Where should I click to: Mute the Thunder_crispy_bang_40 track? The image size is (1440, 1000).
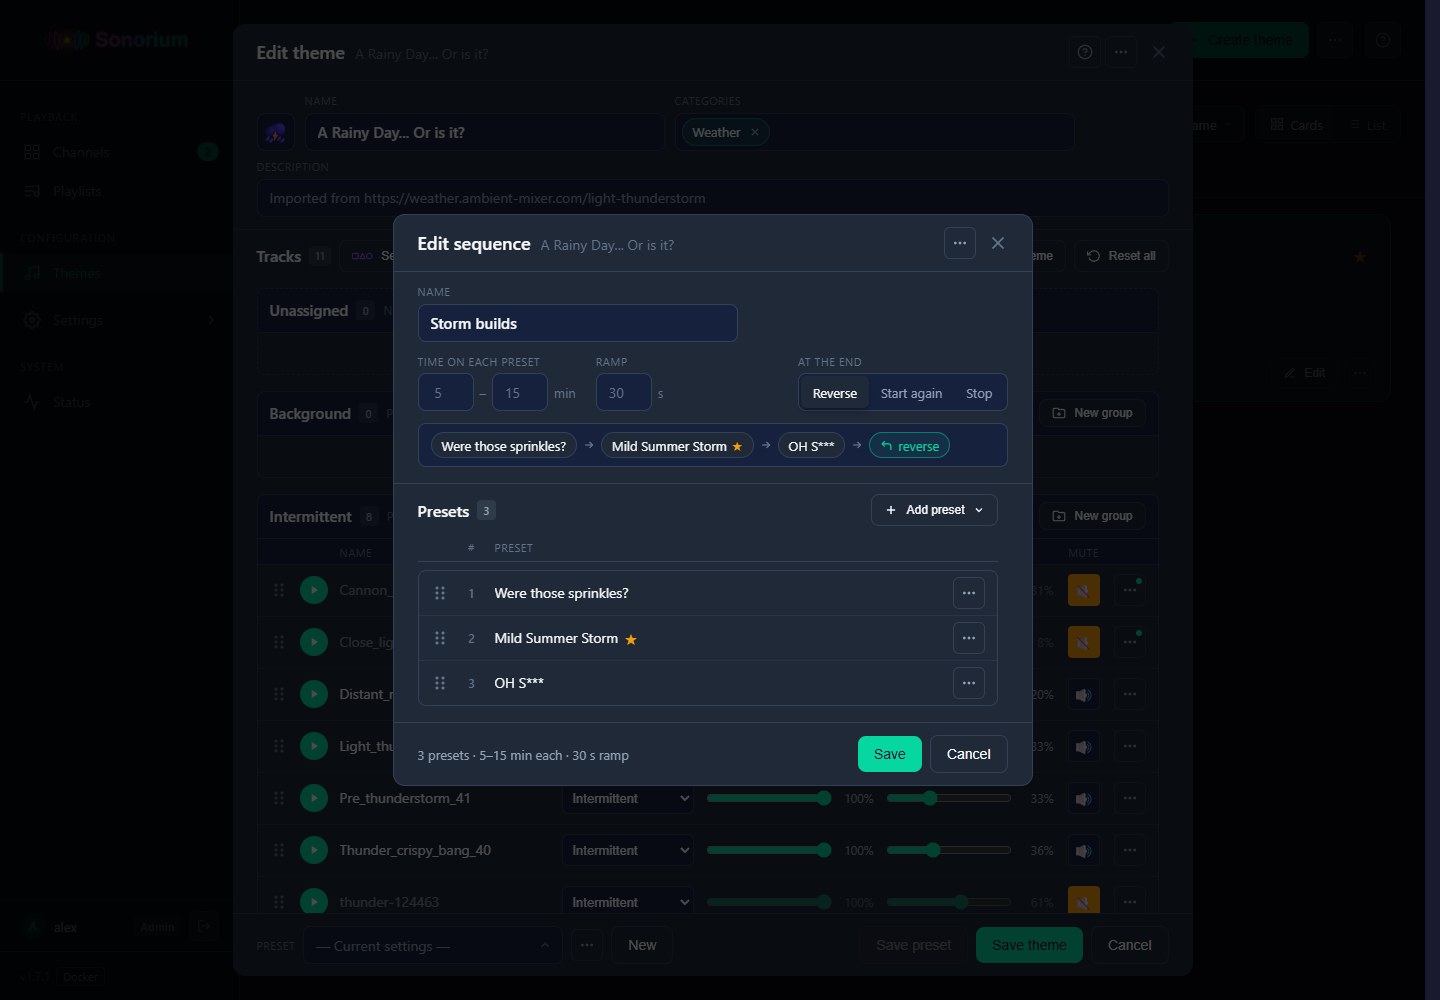(1084, 850)
